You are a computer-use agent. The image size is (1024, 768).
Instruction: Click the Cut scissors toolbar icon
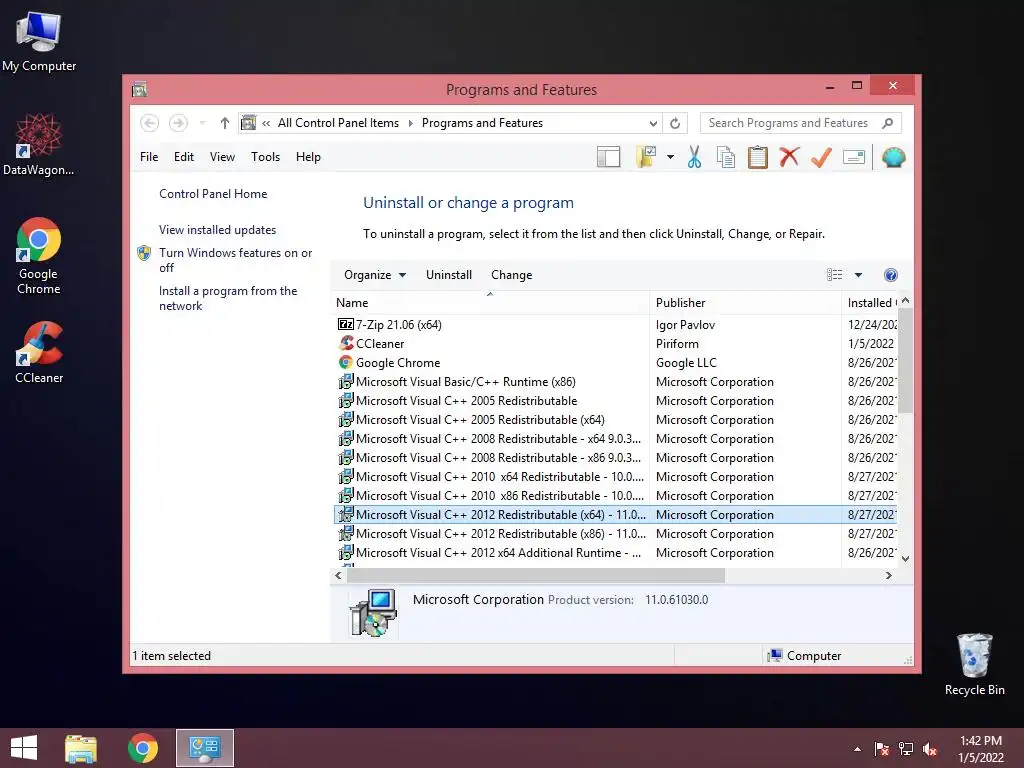pos(694,157)
